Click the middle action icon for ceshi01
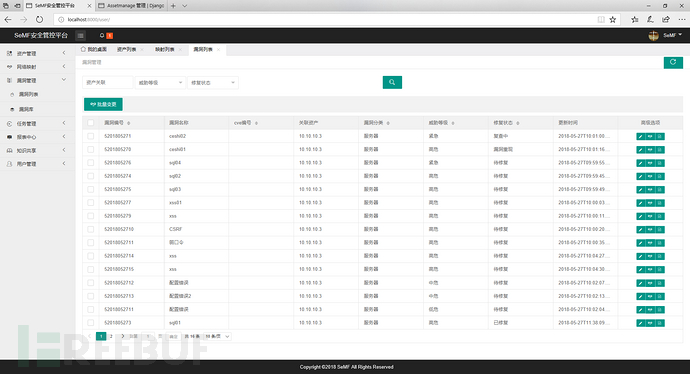 point(650,150)
